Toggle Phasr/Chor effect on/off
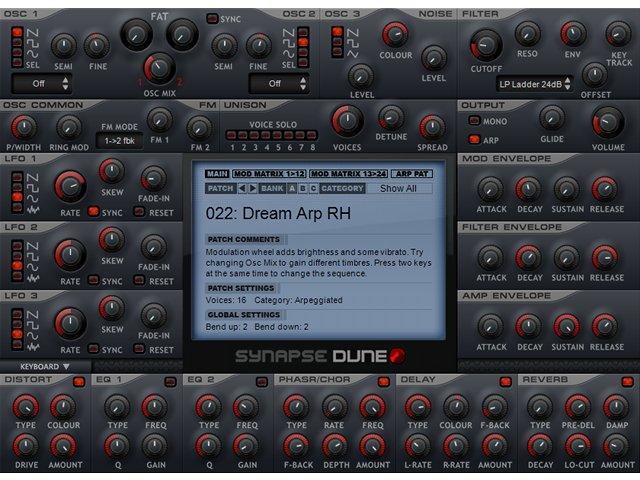 click(x=384, y=382)
